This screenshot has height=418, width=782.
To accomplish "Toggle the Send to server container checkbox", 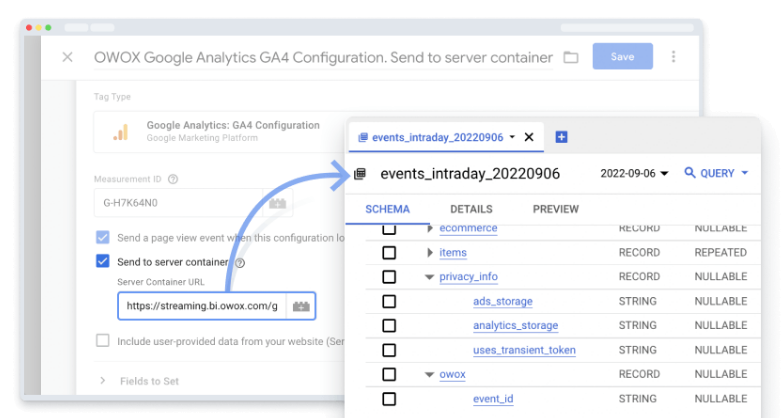I will (x=102, y=262).
